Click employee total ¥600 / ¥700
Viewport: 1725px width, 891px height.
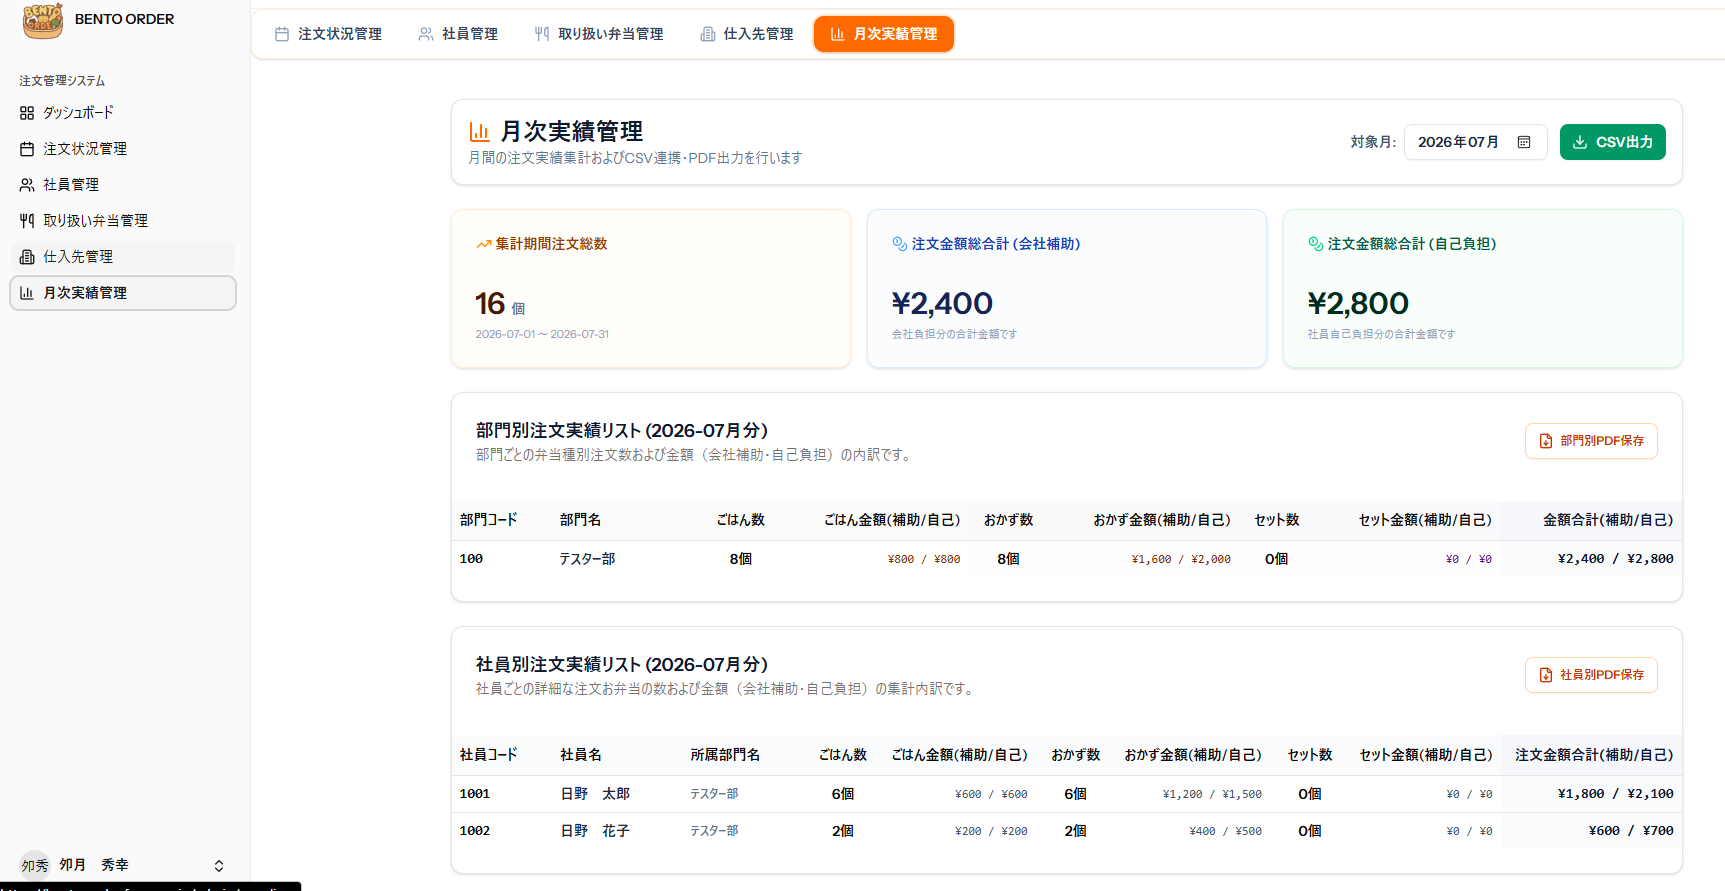click(1631, 831)
